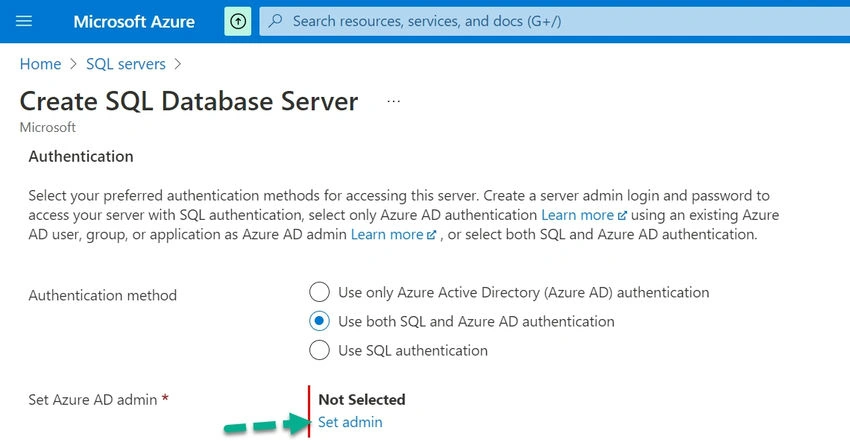The height and width of the screenshot is (445, 850).
Task: Click the Set admin link
Action: tap(350, 422)
